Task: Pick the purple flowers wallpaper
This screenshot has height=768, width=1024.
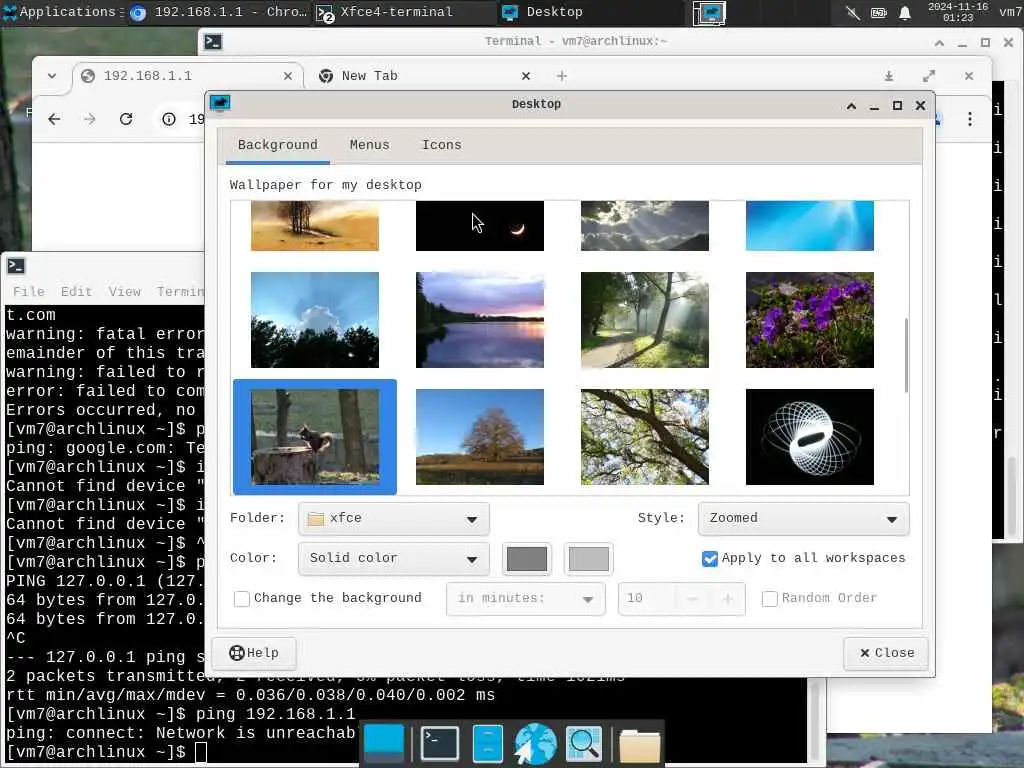Action: click(809, 320)
